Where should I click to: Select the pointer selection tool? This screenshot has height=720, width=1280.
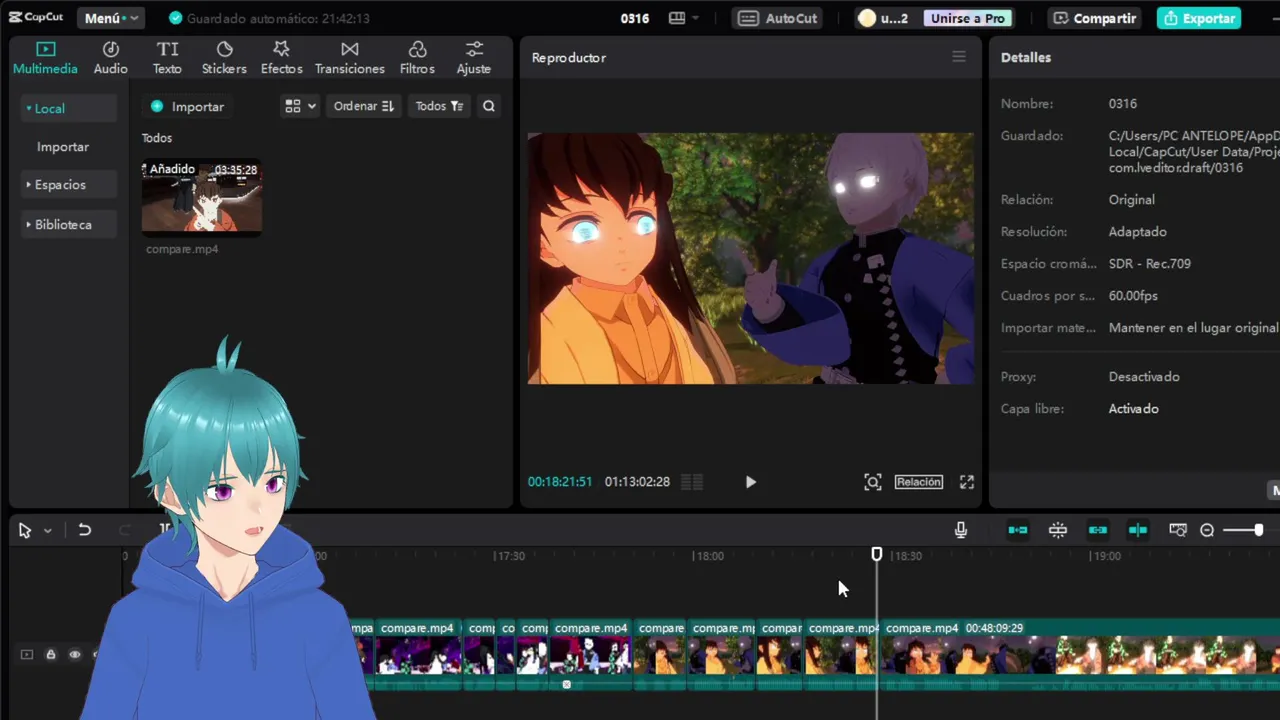point(25,530)
